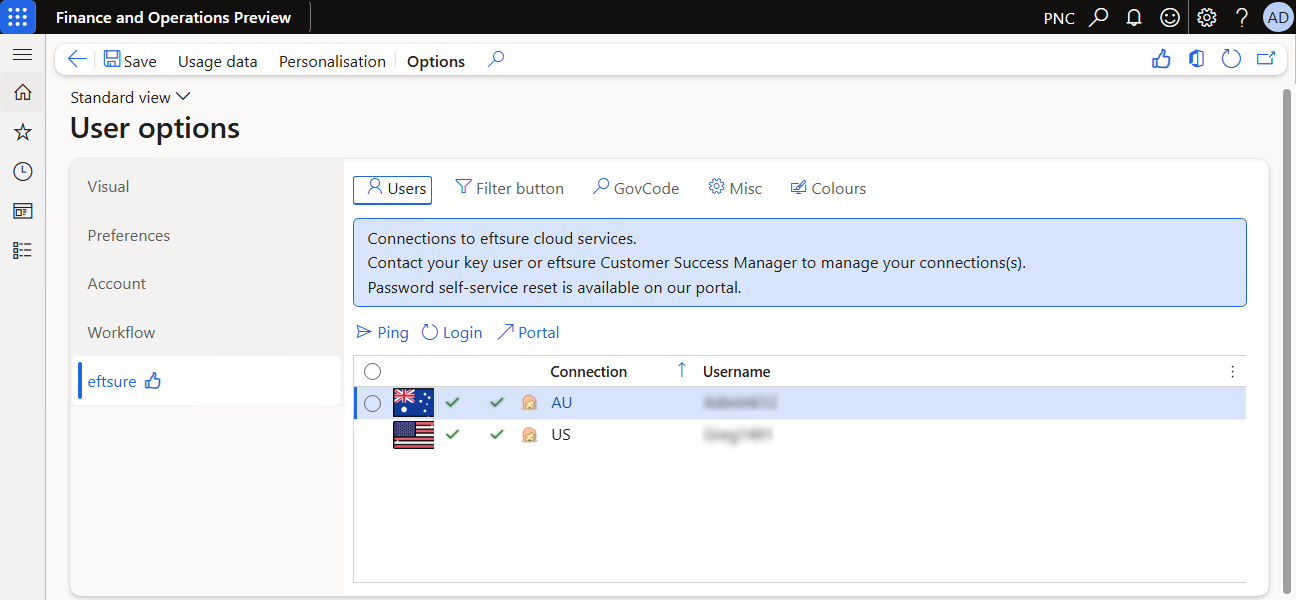
Task: Click the back arrow in the action bar
Action: [x=76, y=60]
